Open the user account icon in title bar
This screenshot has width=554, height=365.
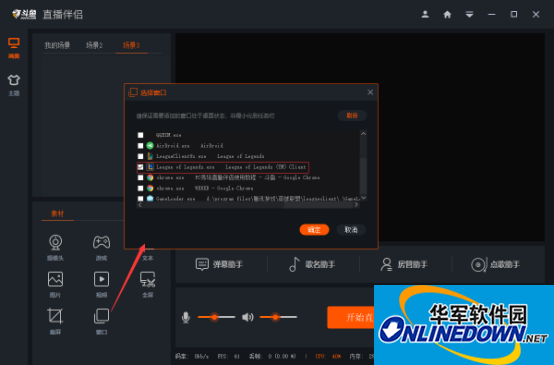425,14
